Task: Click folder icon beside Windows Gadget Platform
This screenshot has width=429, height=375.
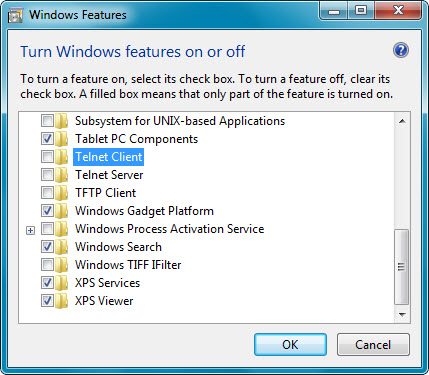Action: 62,211
